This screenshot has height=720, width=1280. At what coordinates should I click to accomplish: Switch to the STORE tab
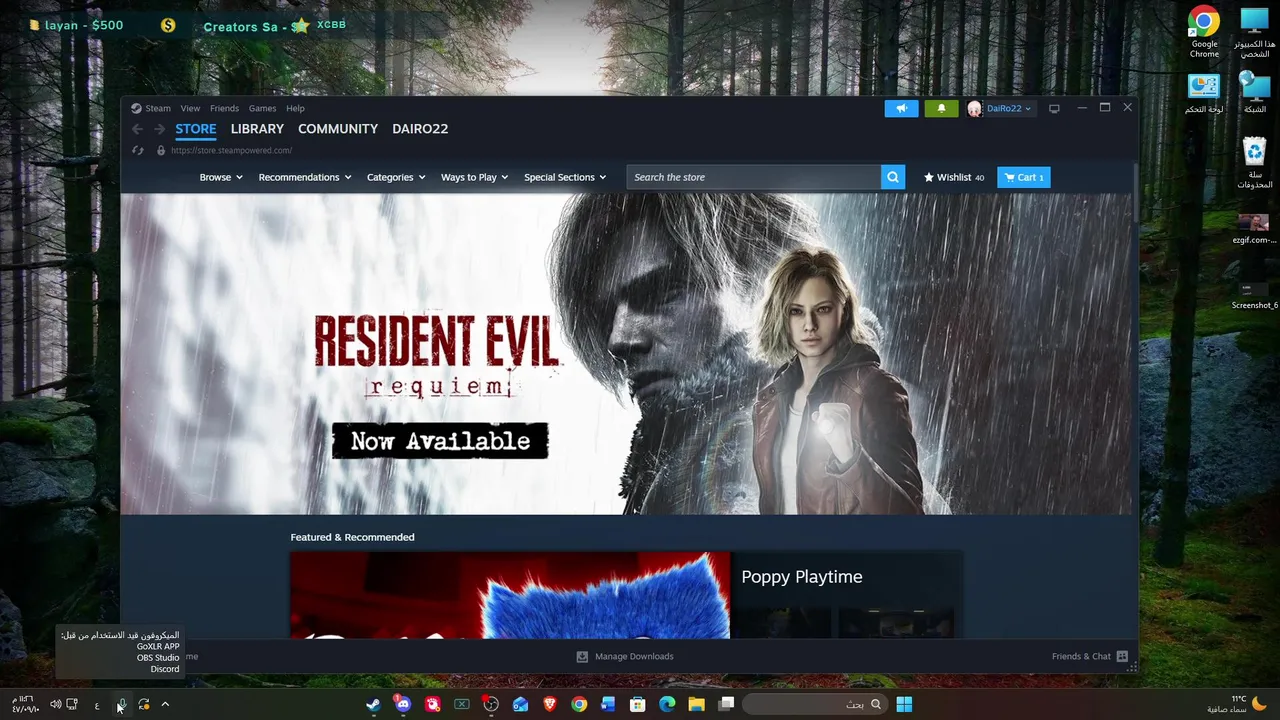tap(196, 129)
